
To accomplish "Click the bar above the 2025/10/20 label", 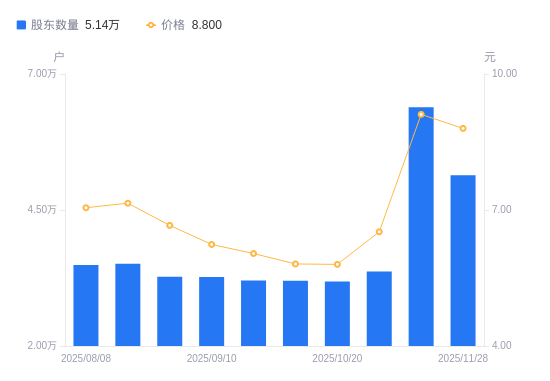I will [x=337, y=314].
